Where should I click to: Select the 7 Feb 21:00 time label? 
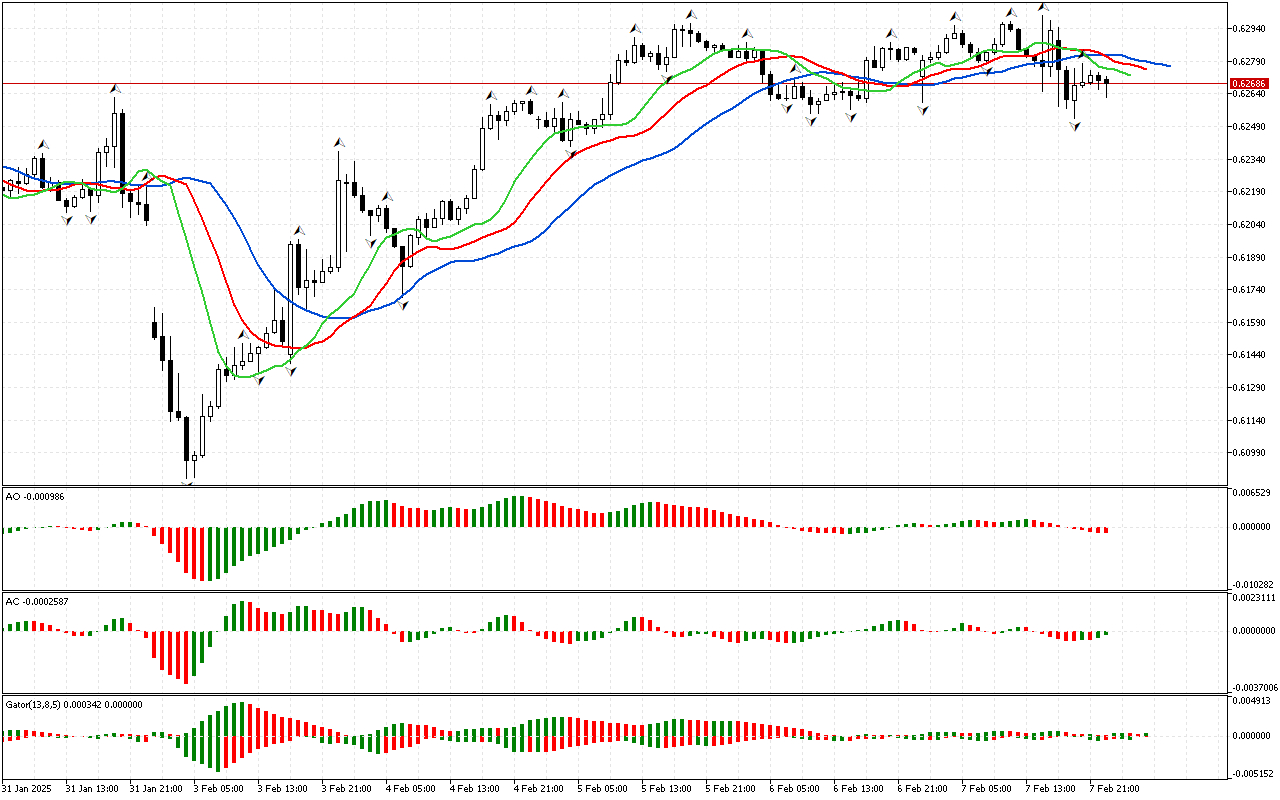click(1114, 788)
